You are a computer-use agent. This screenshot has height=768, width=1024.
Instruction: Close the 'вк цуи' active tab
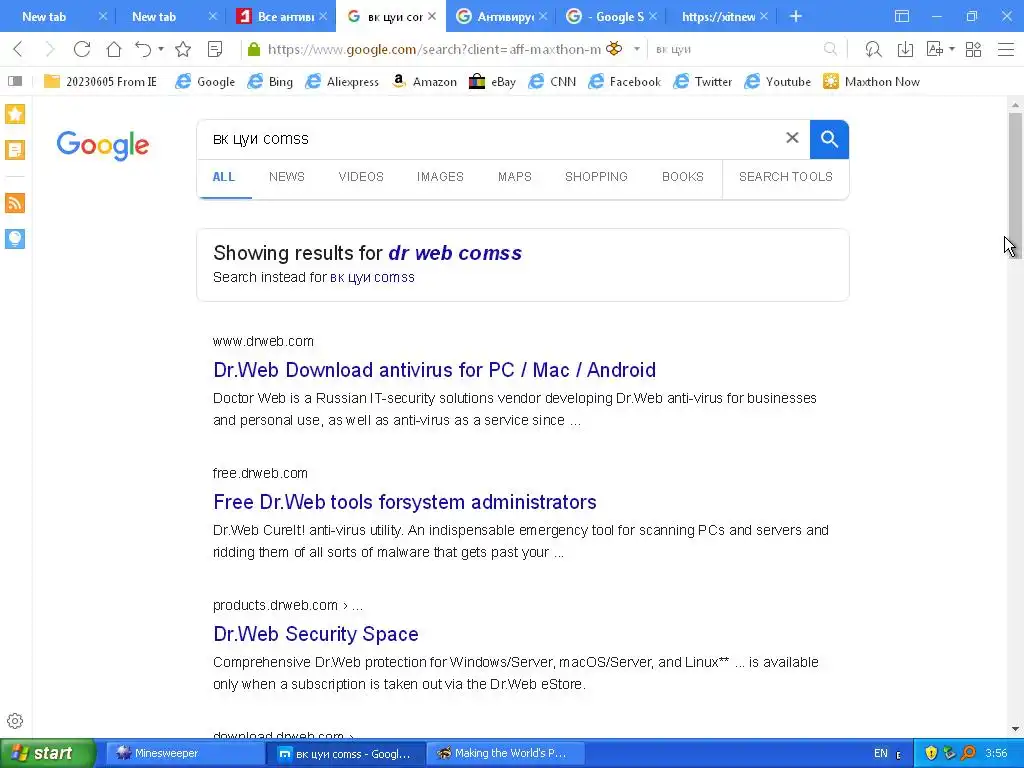click(x=432, y=16)
